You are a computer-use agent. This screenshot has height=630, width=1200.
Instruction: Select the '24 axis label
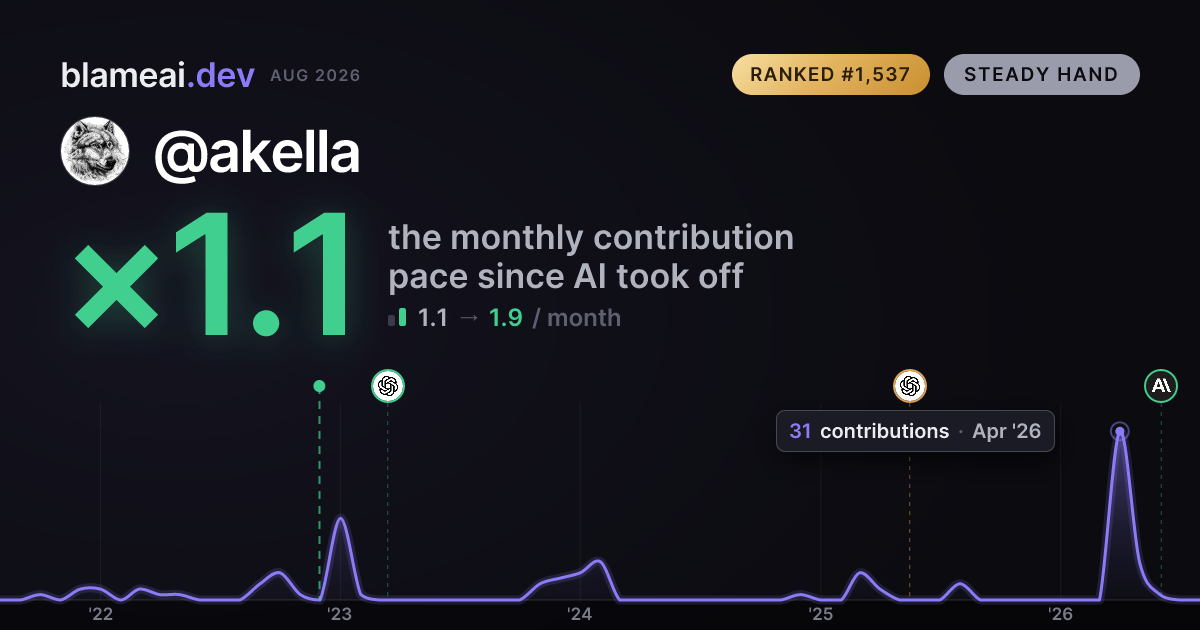coord(580,613)
